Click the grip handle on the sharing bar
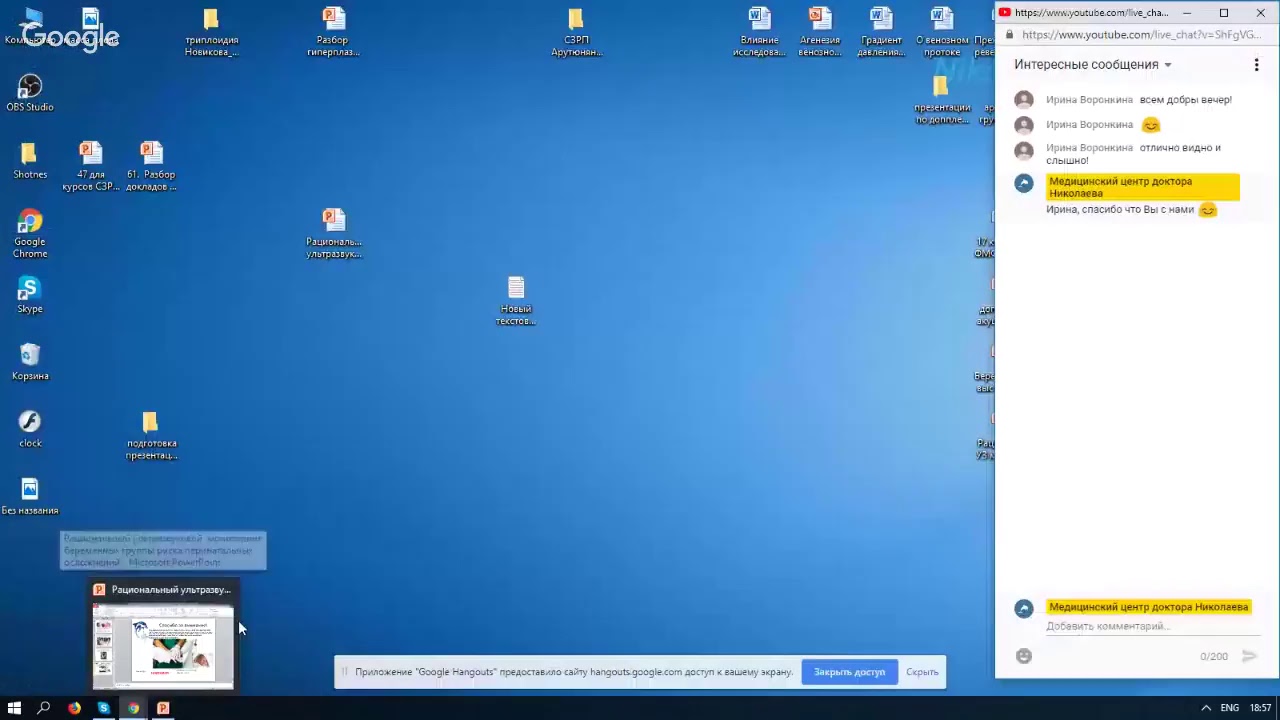The image size is (1280, 720). coord(343,672)
